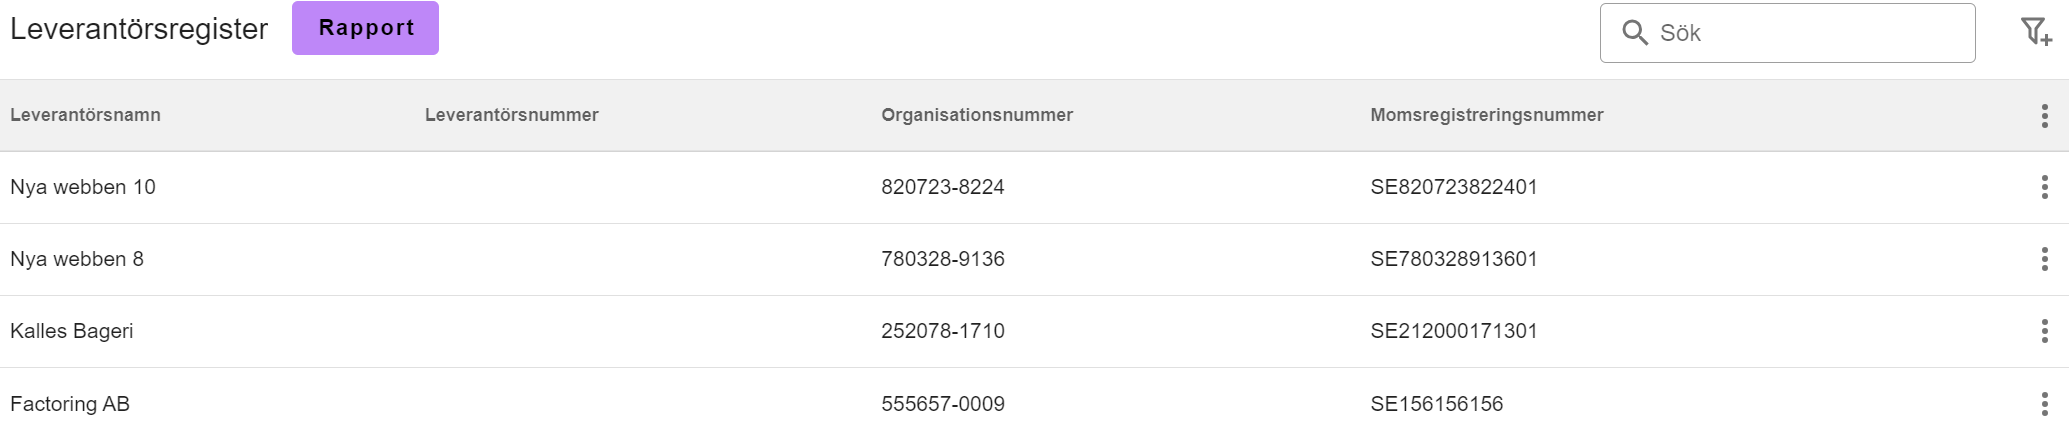The width and height of the screenshot is (2069, 426).
Task: Select the Nya webben 10 supplier row
Action: tap(1034, 187)
